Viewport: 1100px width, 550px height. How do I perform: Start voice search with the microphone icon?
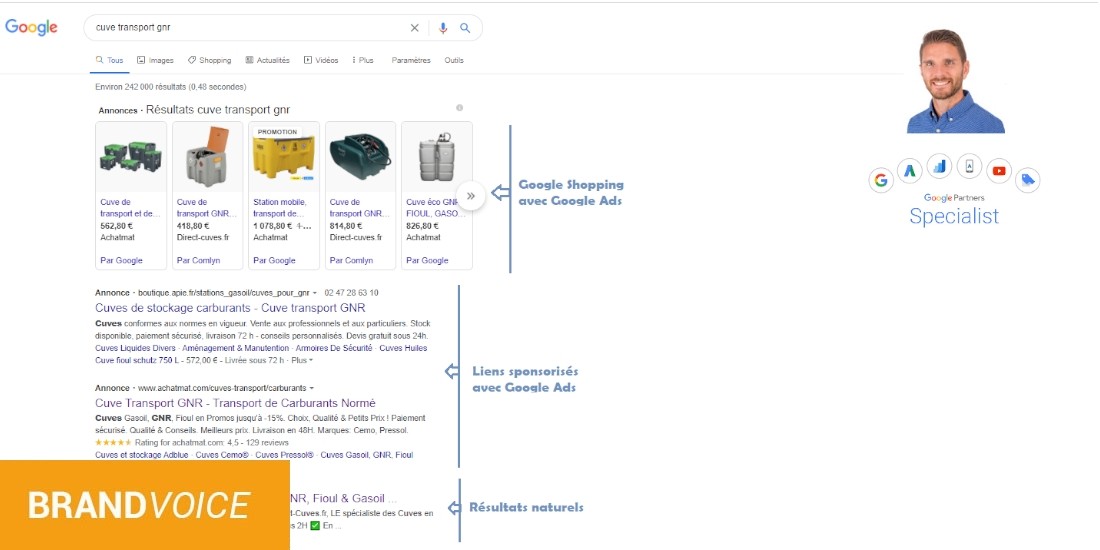click(x=443, y=28)
